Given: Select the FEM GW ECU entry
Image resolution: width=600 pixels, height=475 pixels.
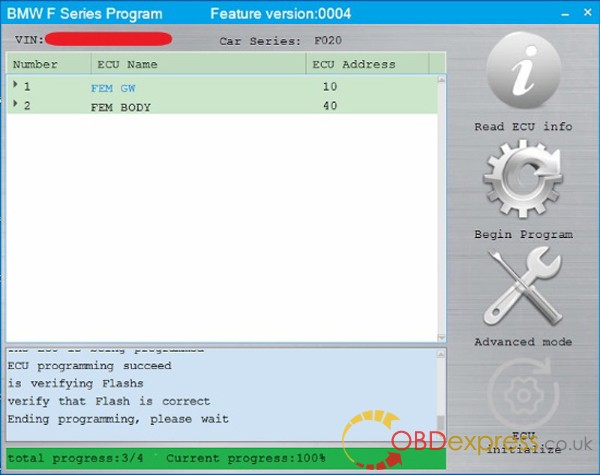Looking at the screenshot, I should tap(113, 88).
